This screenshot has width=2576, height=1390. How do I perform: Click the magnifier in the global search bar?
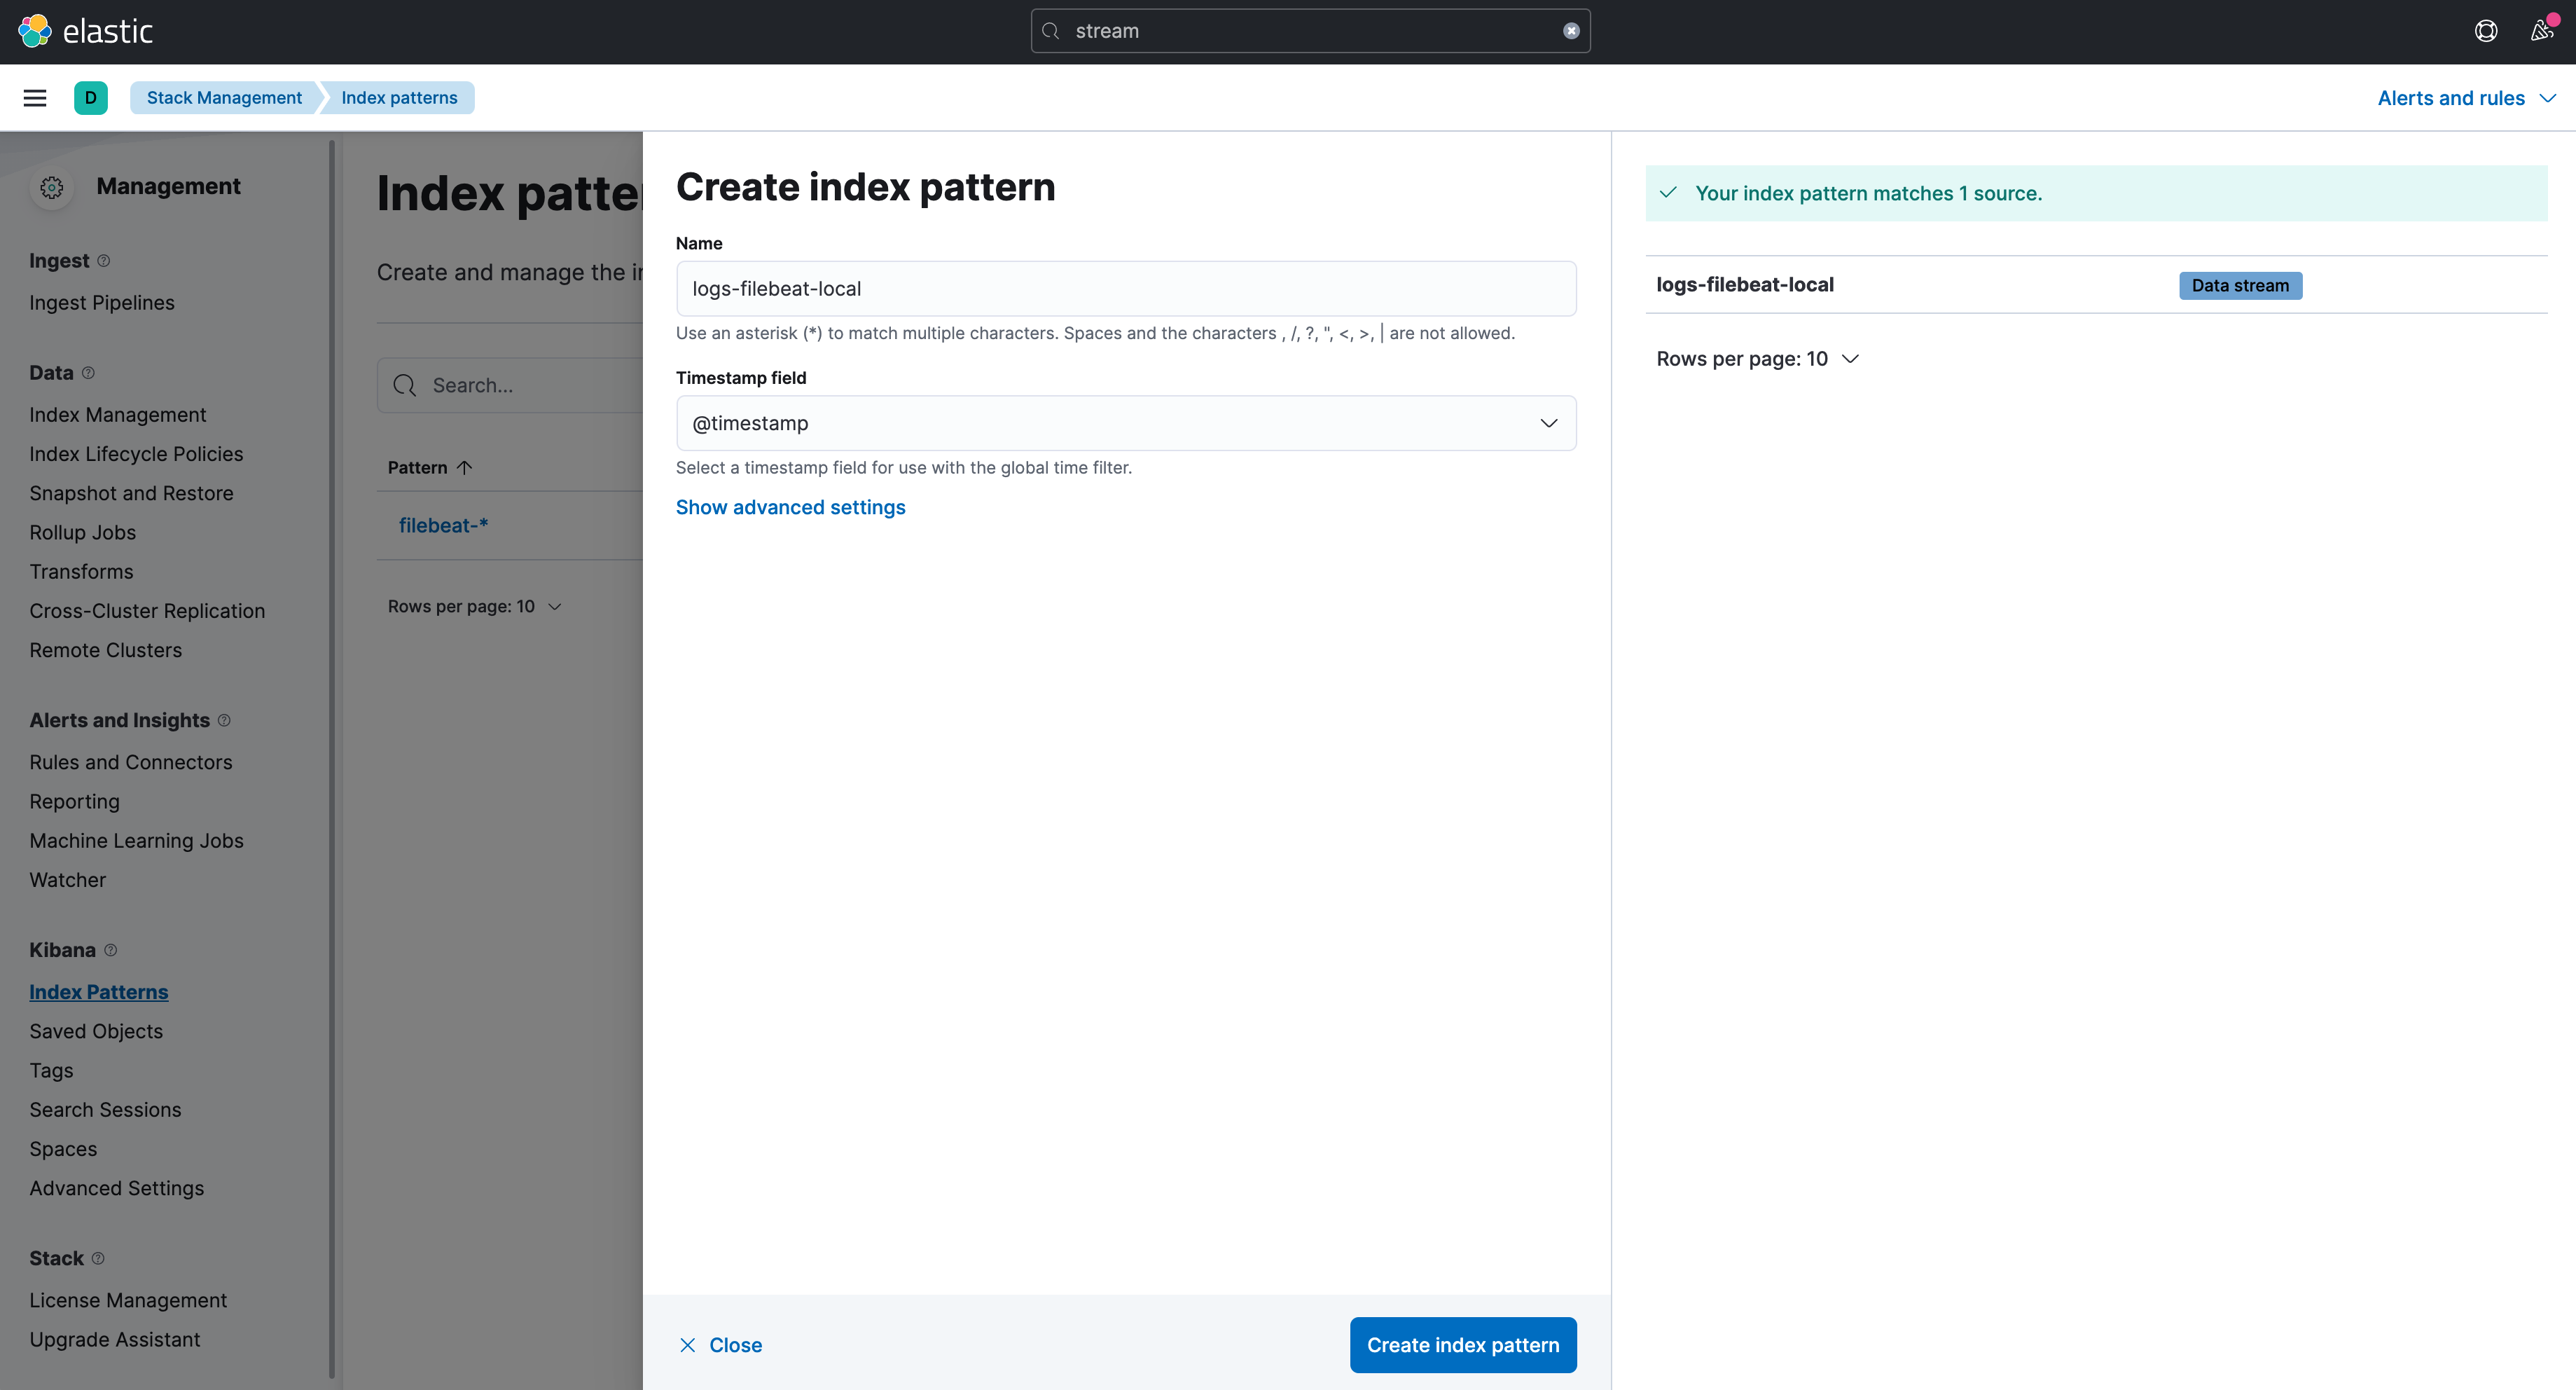pyautogui.click(x=1051, y=31)
